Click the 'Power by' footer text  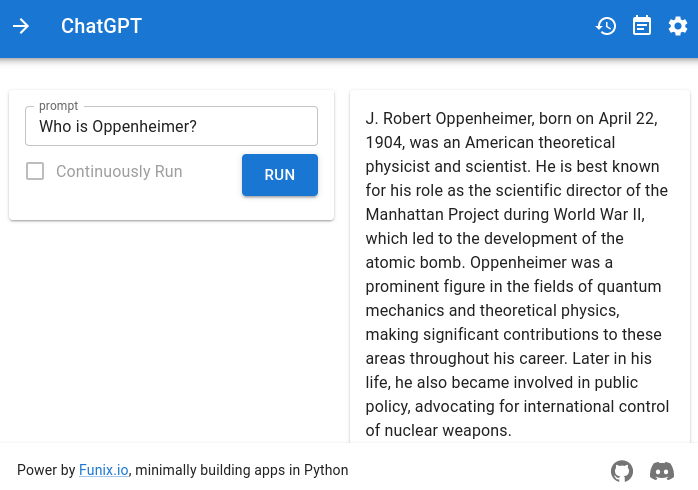click(46, 470)
